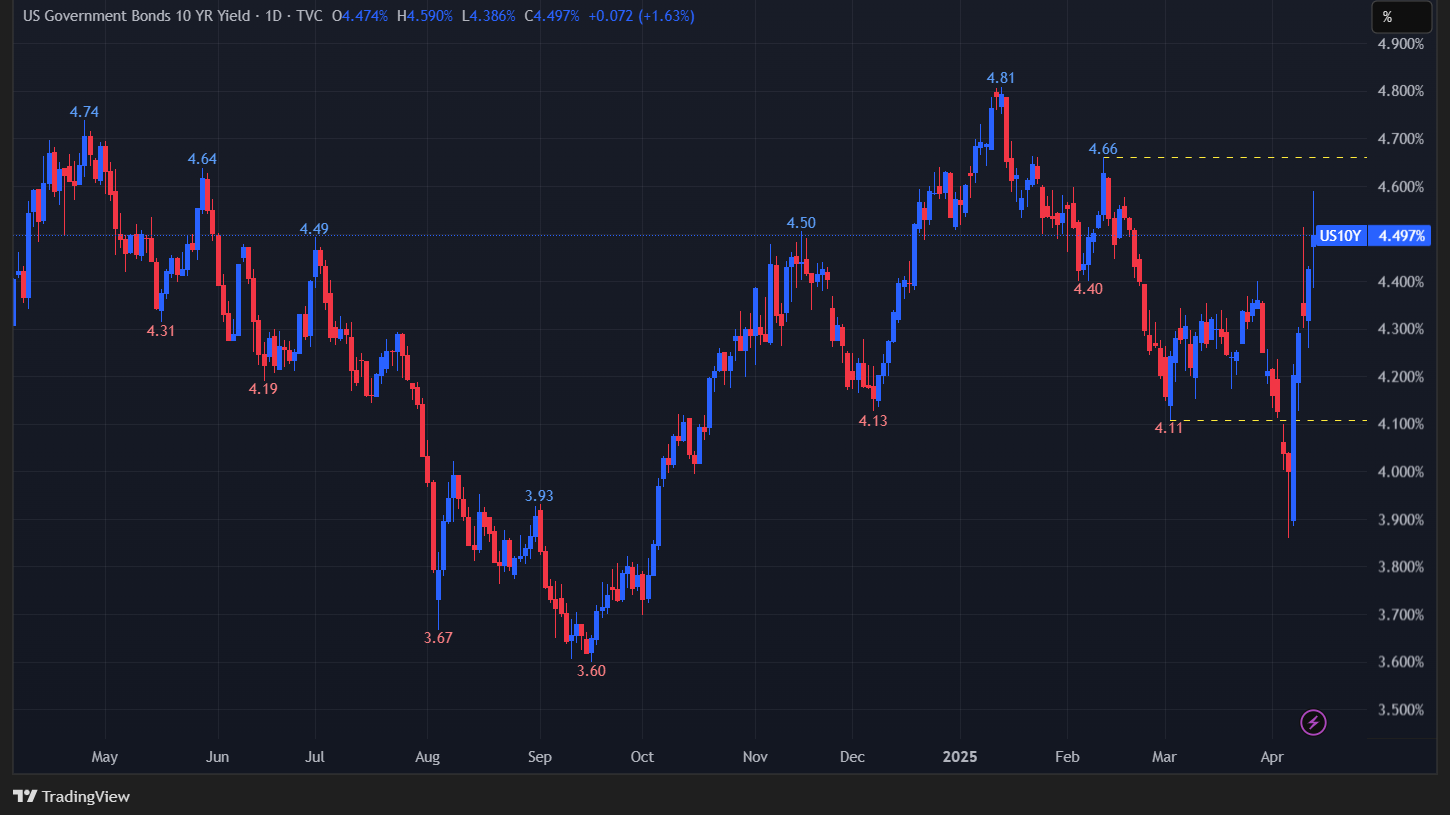Click the Jul label on time axis
Viewport: 1450px width, 815px height.
(316, 757)
